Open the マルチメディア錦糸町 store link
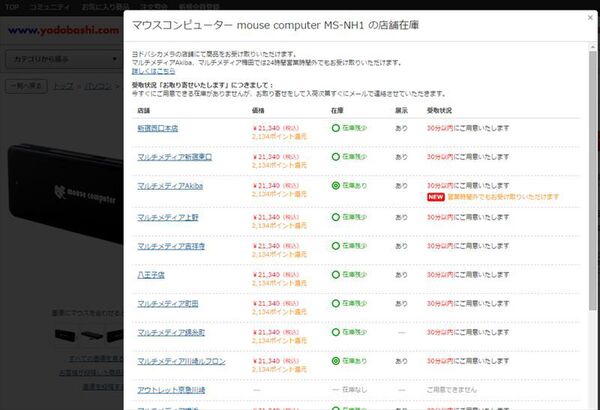 tap(171, 332)
